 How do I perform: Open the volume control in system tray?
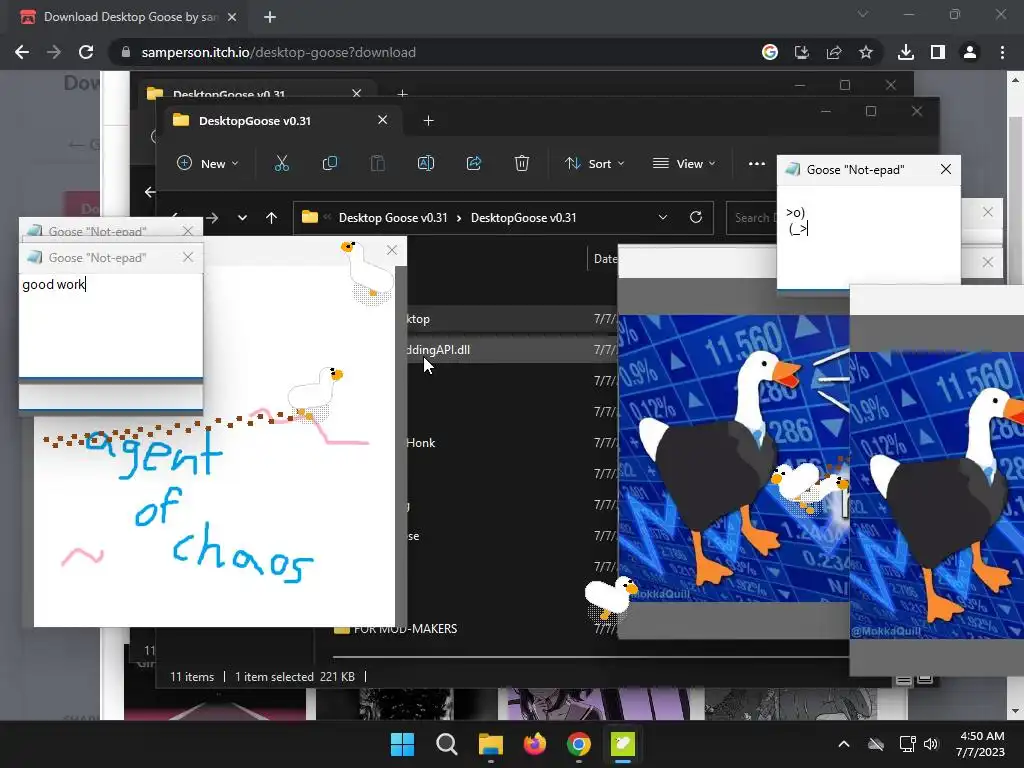point(931,744)
